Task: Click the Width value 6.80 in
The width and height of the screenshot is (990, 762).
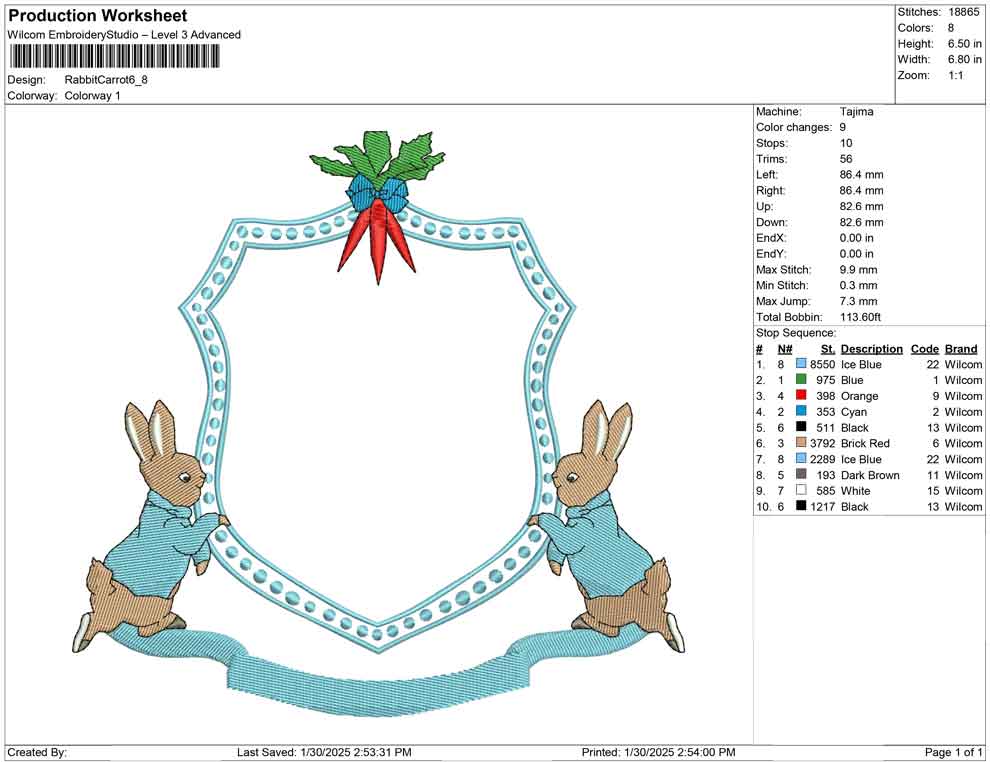Action: [x=965, y=59]
